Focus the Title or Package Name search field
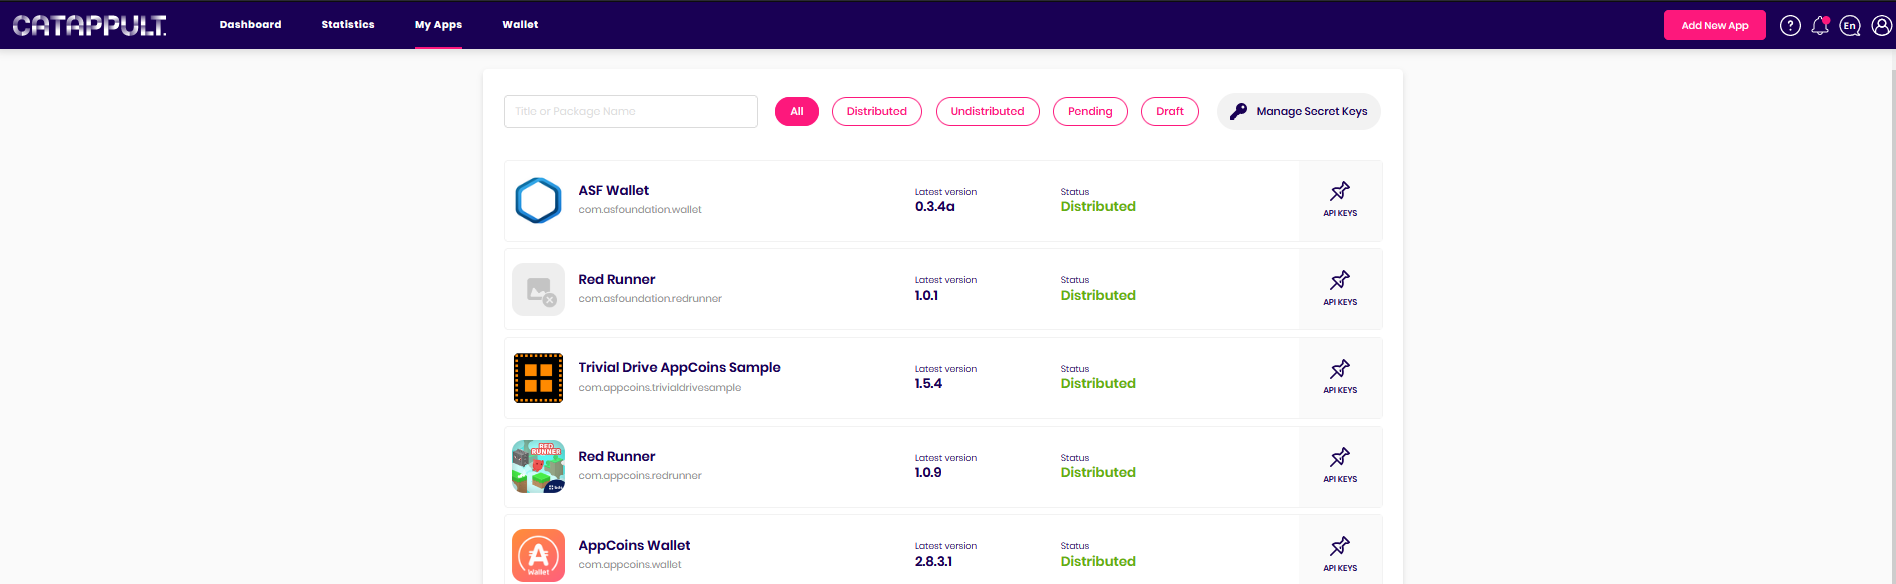Viewport: 1896px width, 584px height. pos(631,111)
